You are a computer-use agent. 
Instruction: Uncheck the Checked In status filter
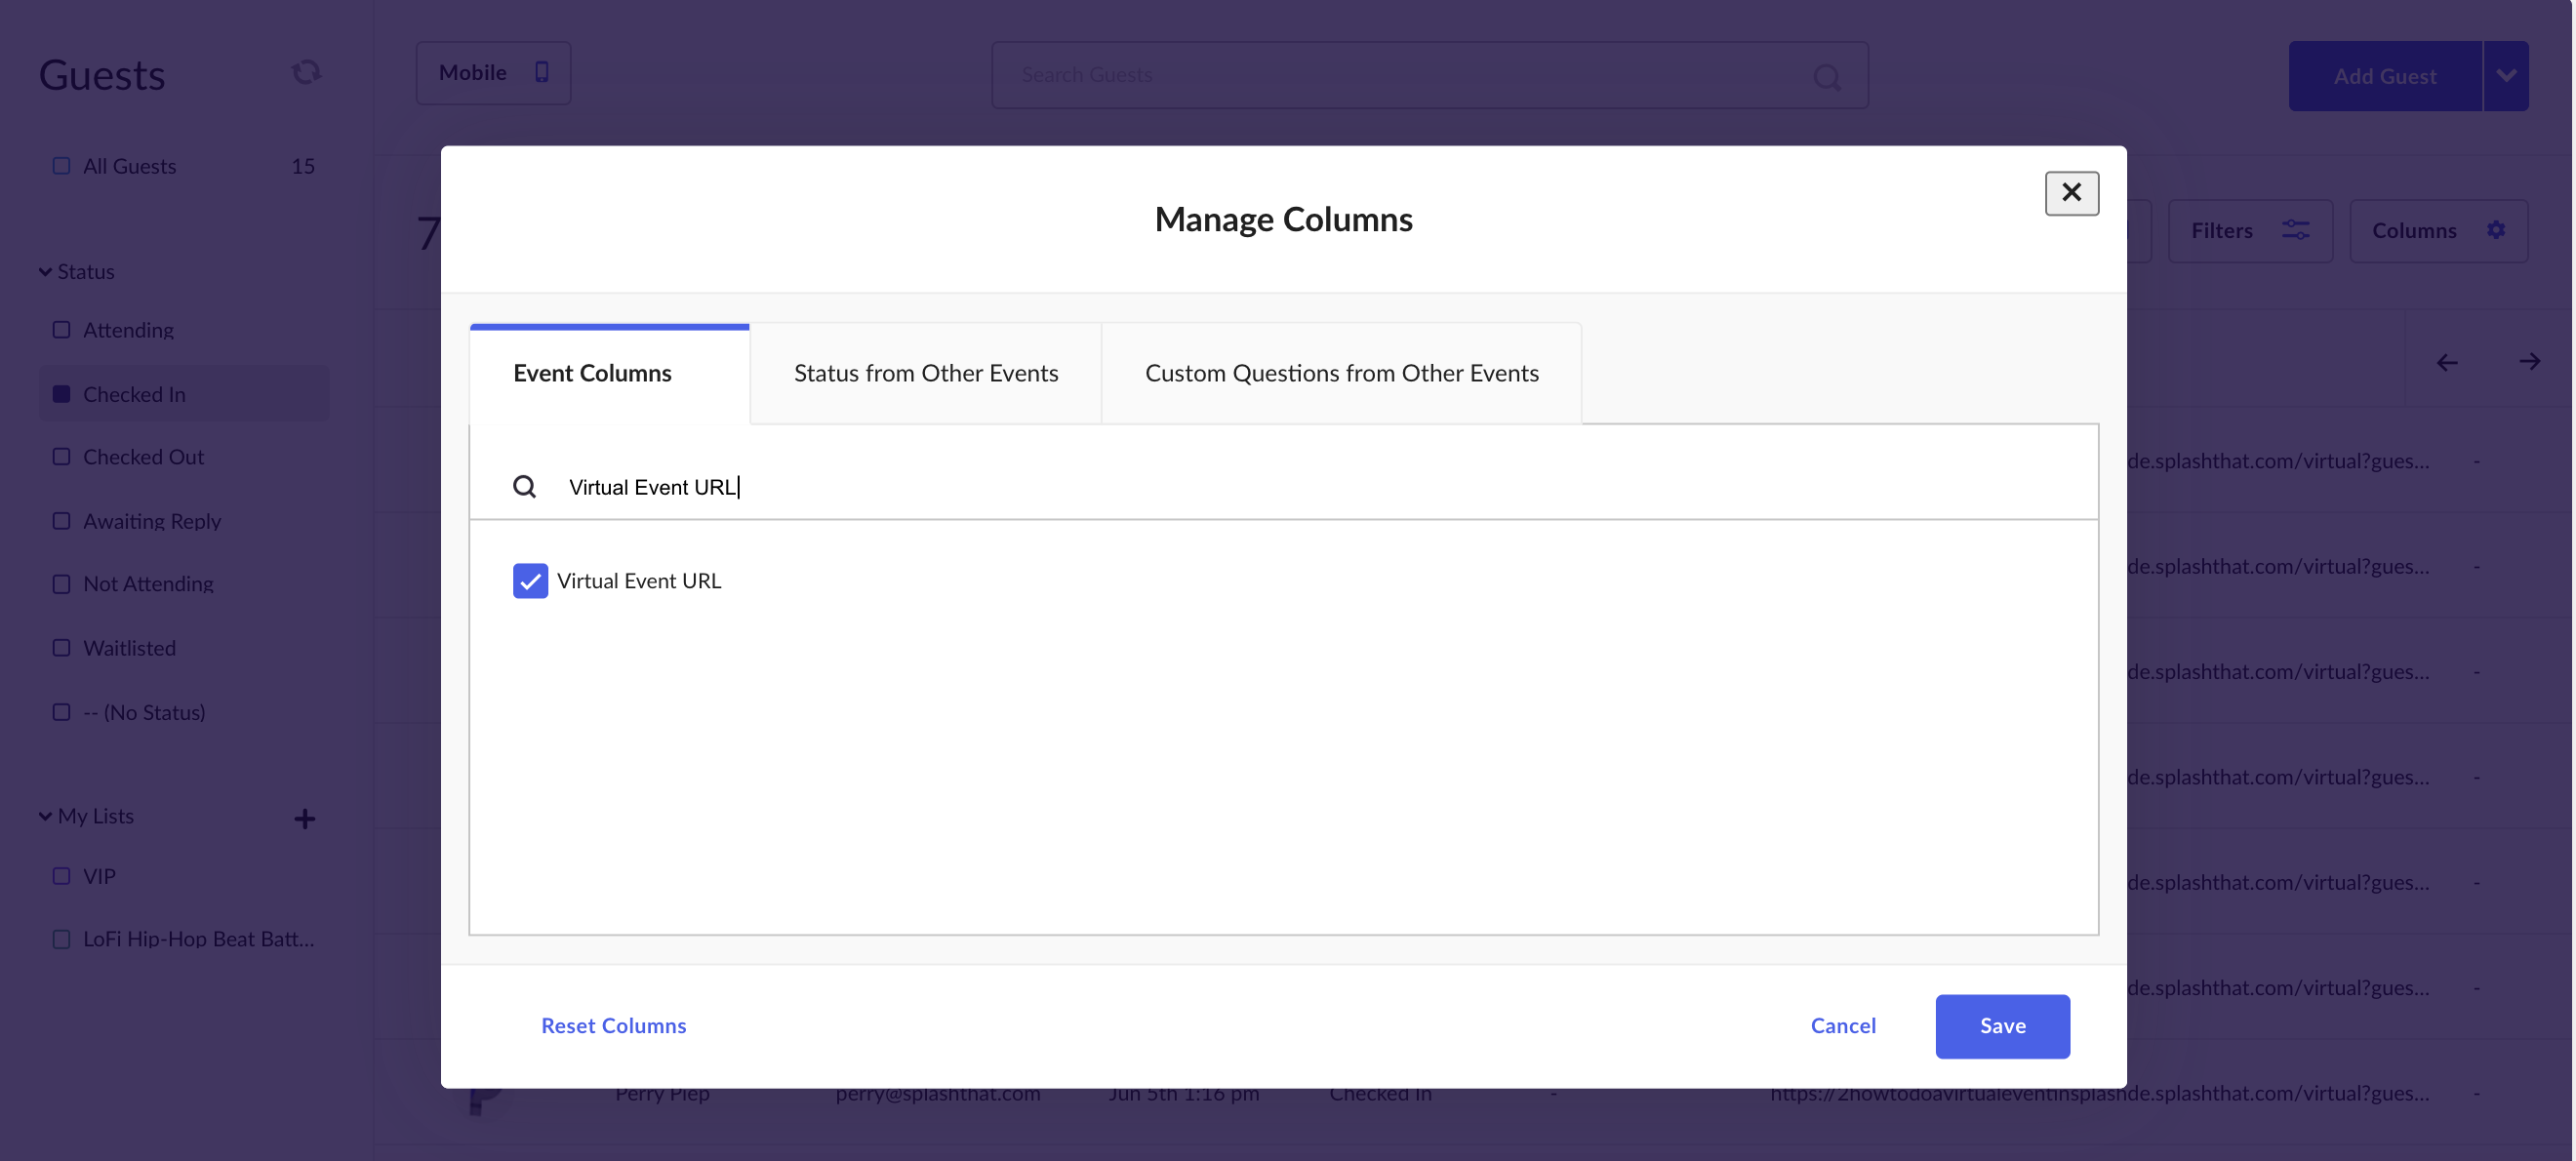(61, 394)
